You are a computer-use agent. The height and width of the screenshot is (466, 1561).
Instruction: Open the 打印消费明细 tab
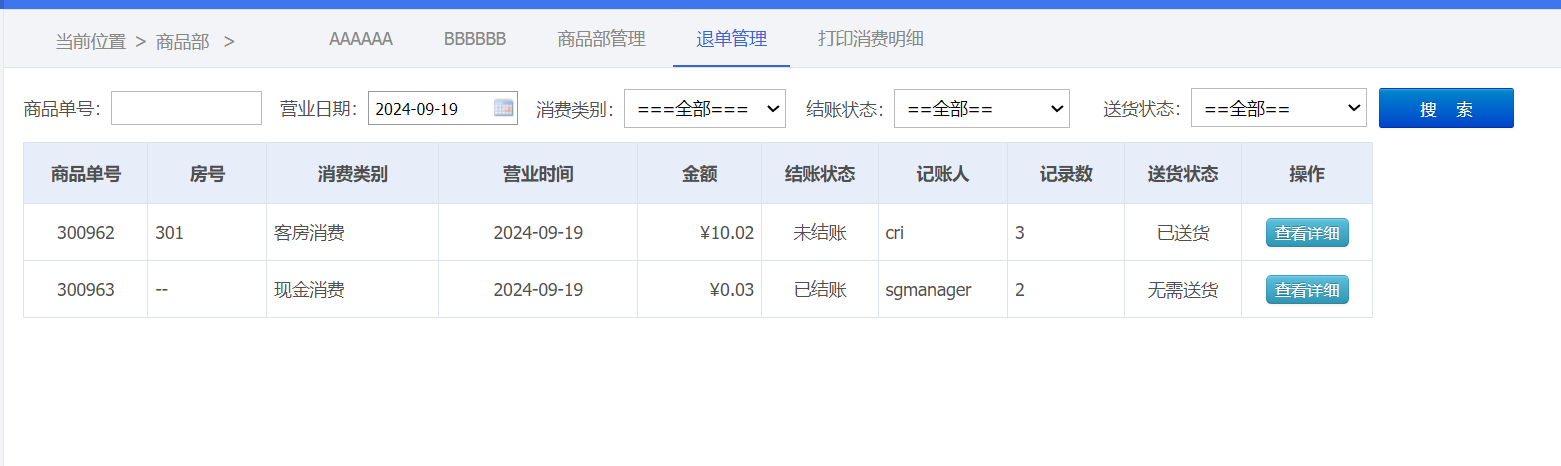tap(871, 39)
